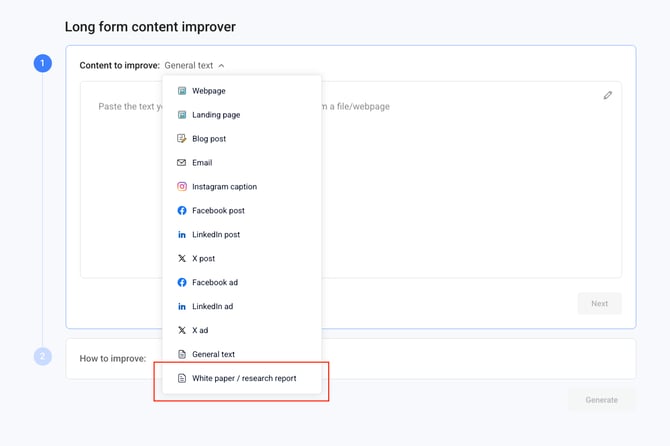Click step 1 circle indicator
670x446 pixels.
43,64
